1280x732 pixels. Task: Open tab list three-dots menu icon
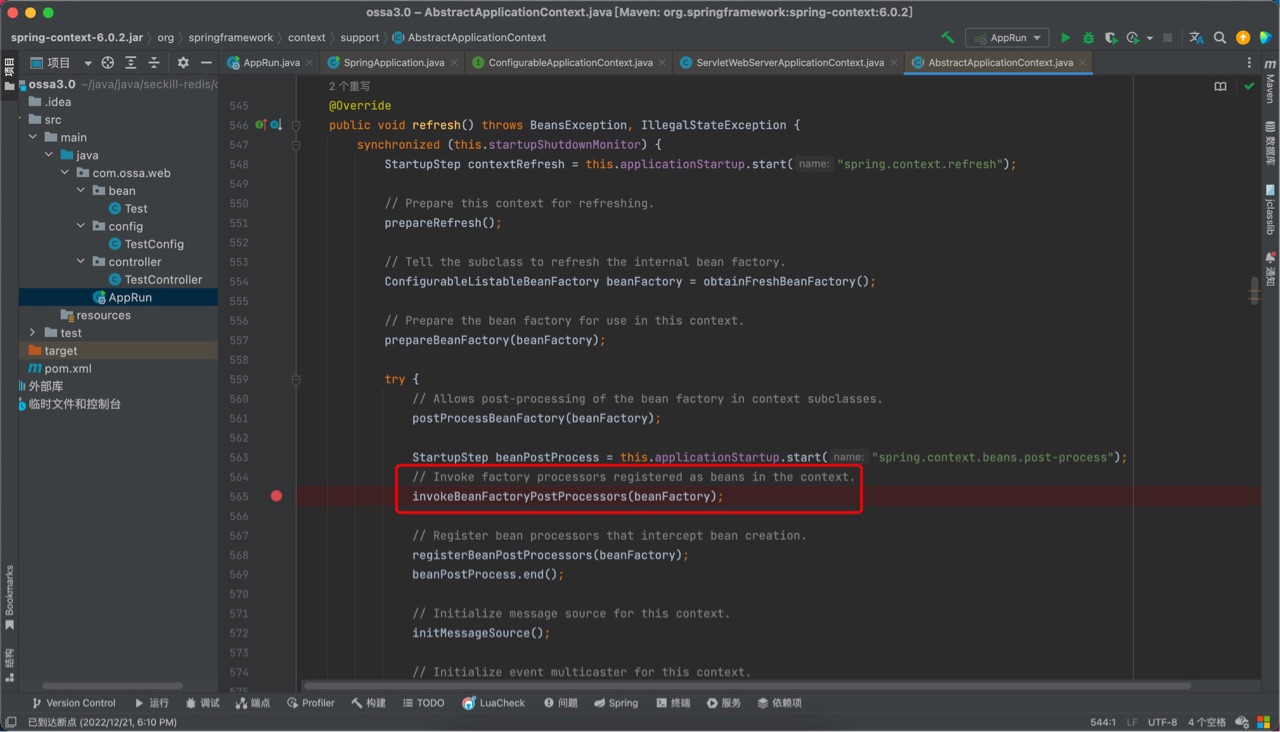coord(1249,62)
